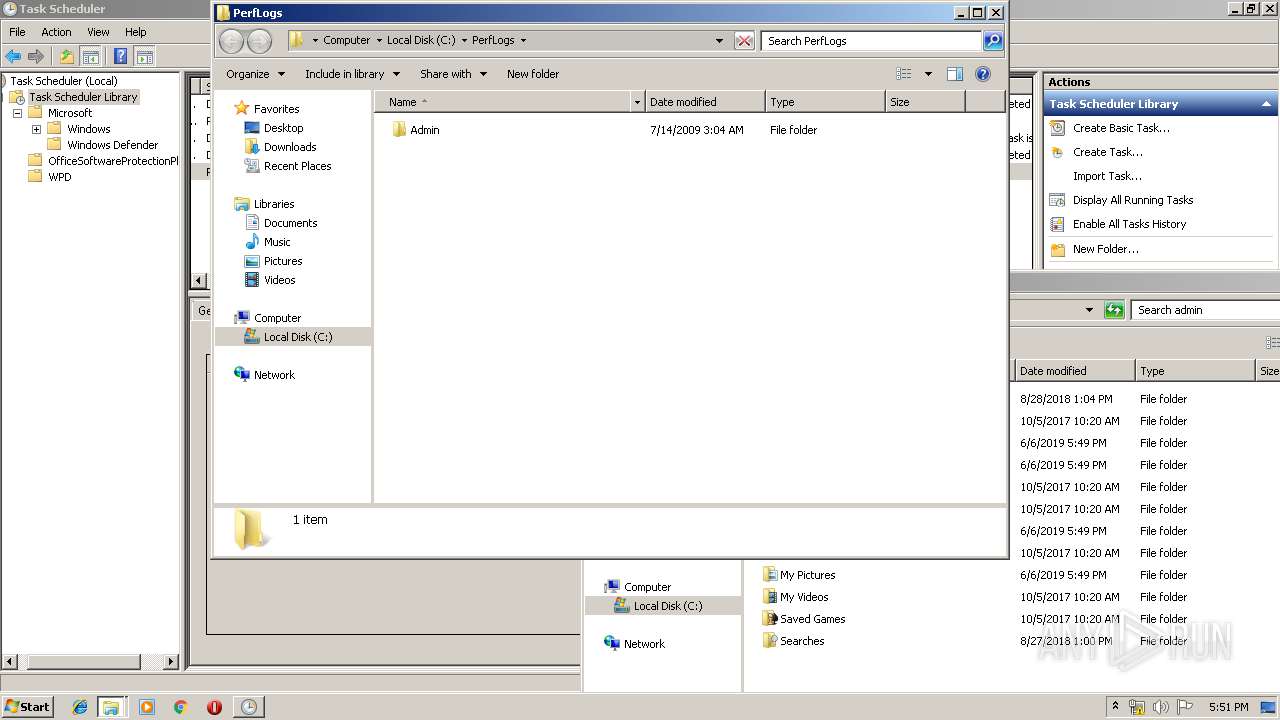Select the WPD folder in Task Scheduler tree
This screenshot has width=1280, height=720.
59,177
